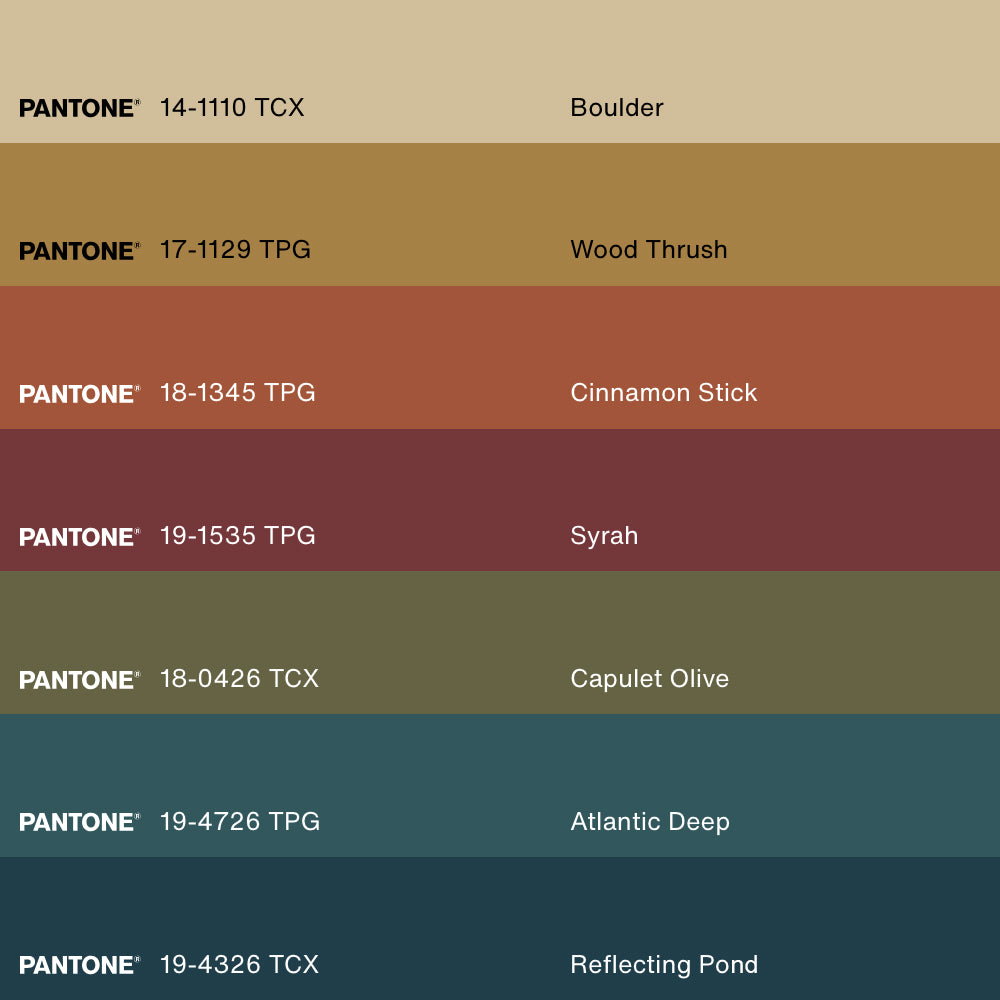Screen dimensions: 1000x1000
Task: Select the Atlantic Deep color name
Action: click(x=650, y=822)
